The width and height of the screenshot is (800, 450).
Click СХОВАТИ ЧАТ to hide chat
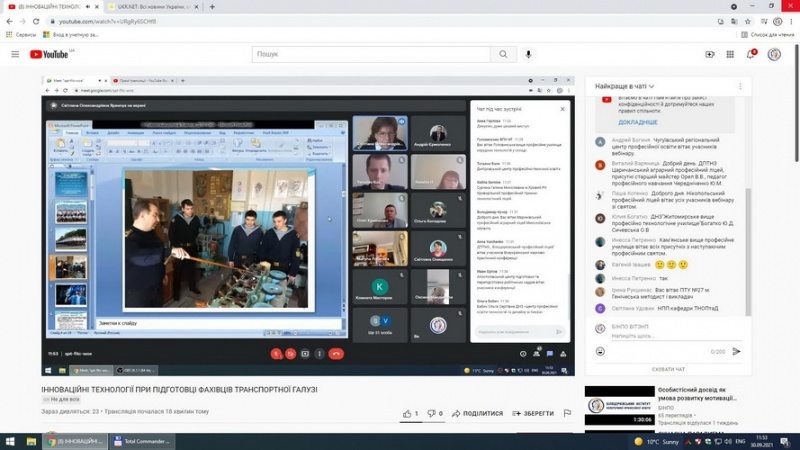pyautogui.click(x=668, y=369)
